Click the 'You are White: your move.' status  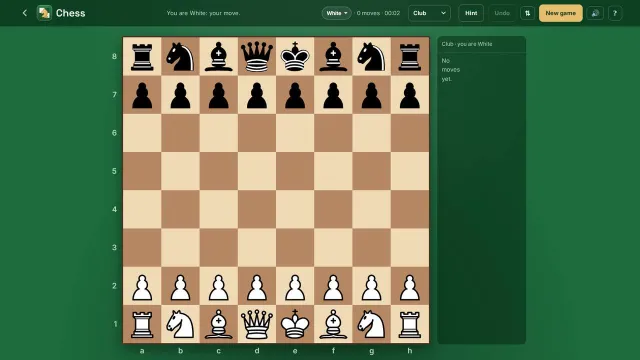[203, 13]
